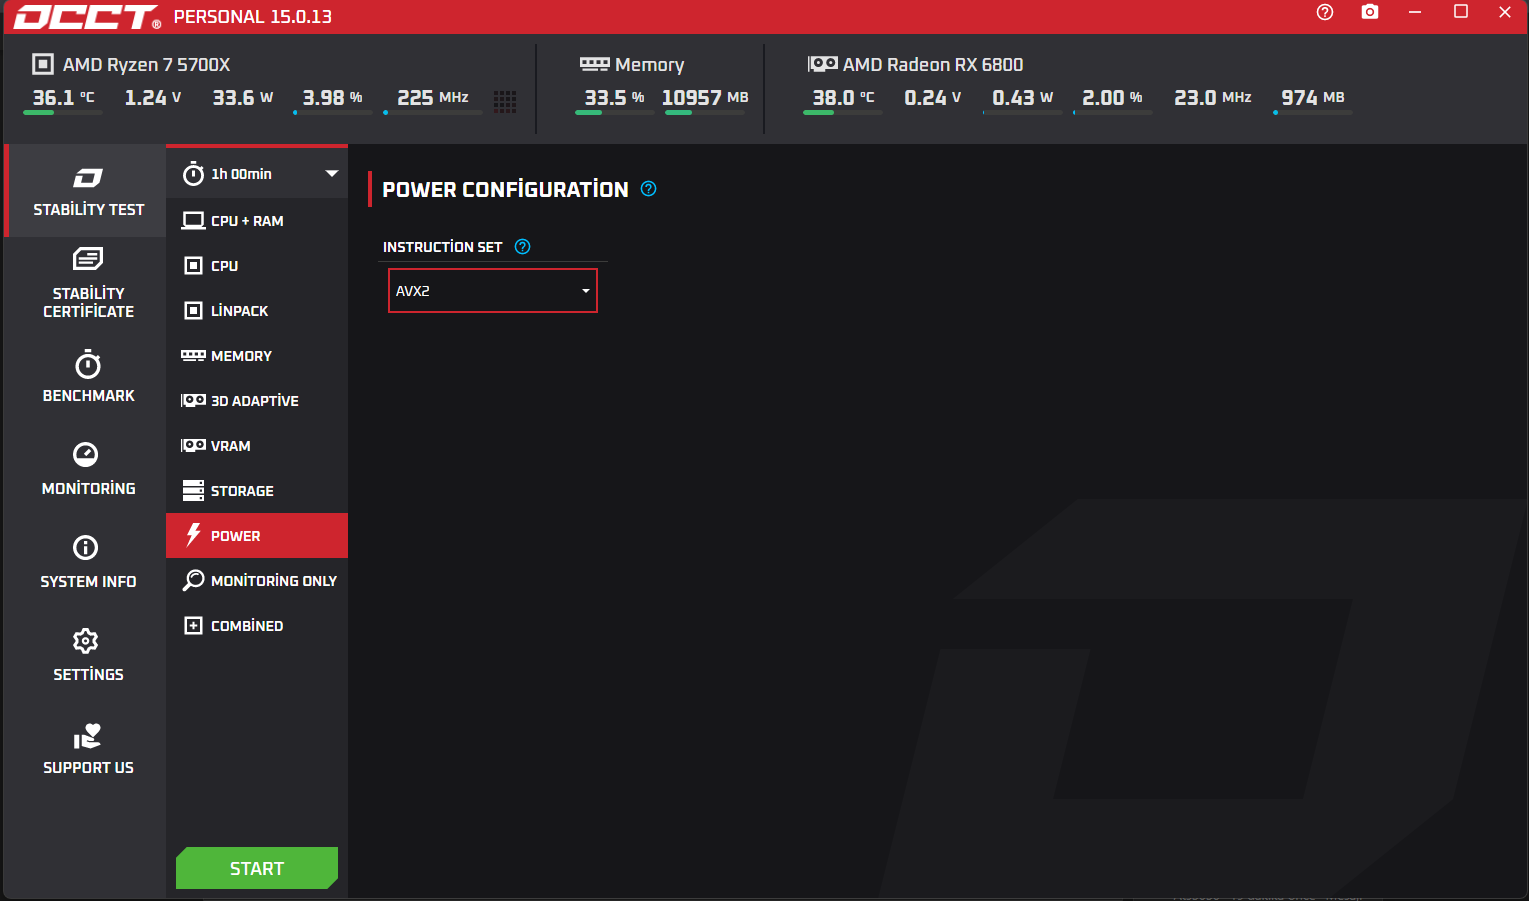Image resolution: width=1529 pixels, height=901 pixels.
Task: Click the GPU temperature reading 38.0 °C
Action: (x=843, y=98)
